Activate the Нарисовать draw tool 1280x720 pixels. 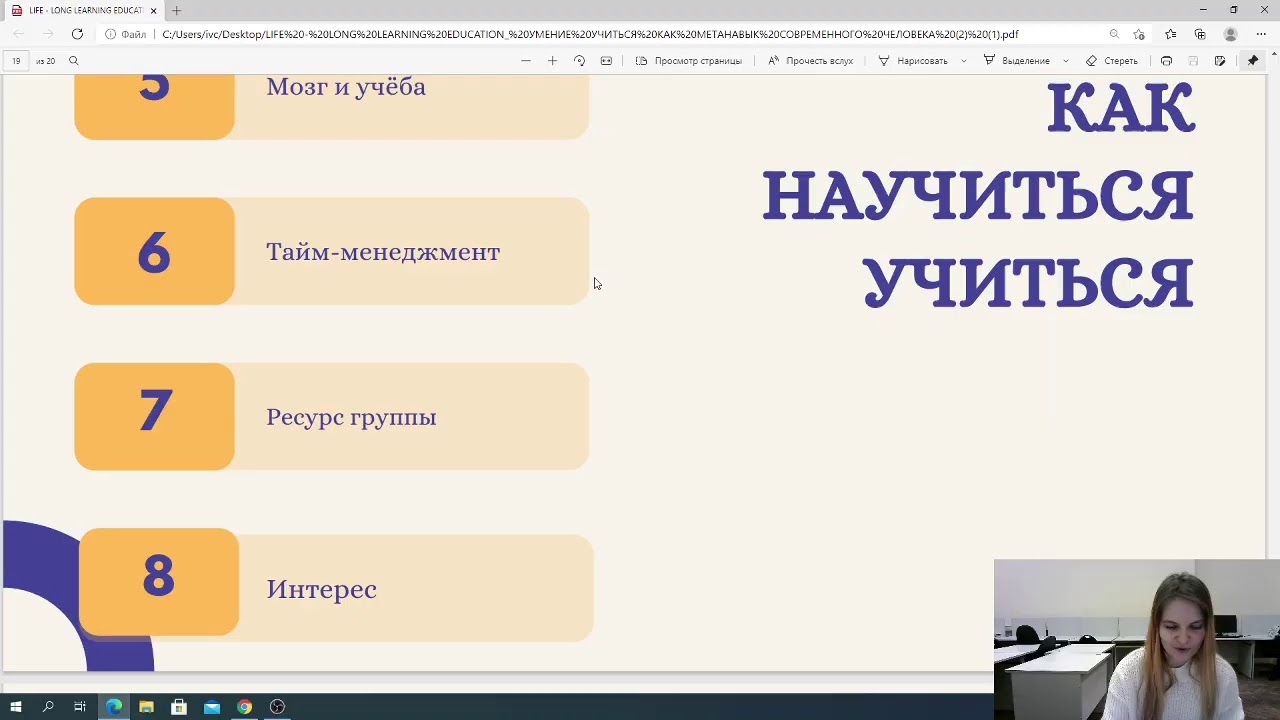[913, 61]
